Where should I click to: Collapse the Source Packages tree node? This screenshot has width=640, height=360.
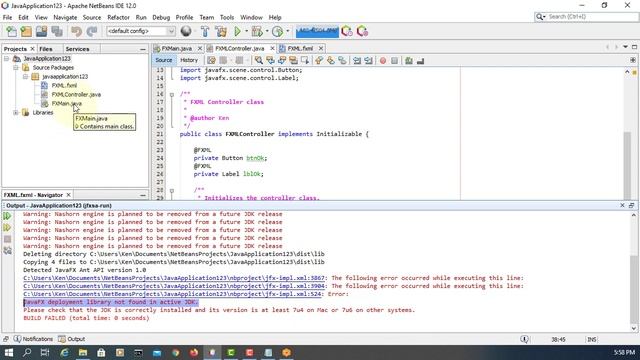(x=16, y=68)
